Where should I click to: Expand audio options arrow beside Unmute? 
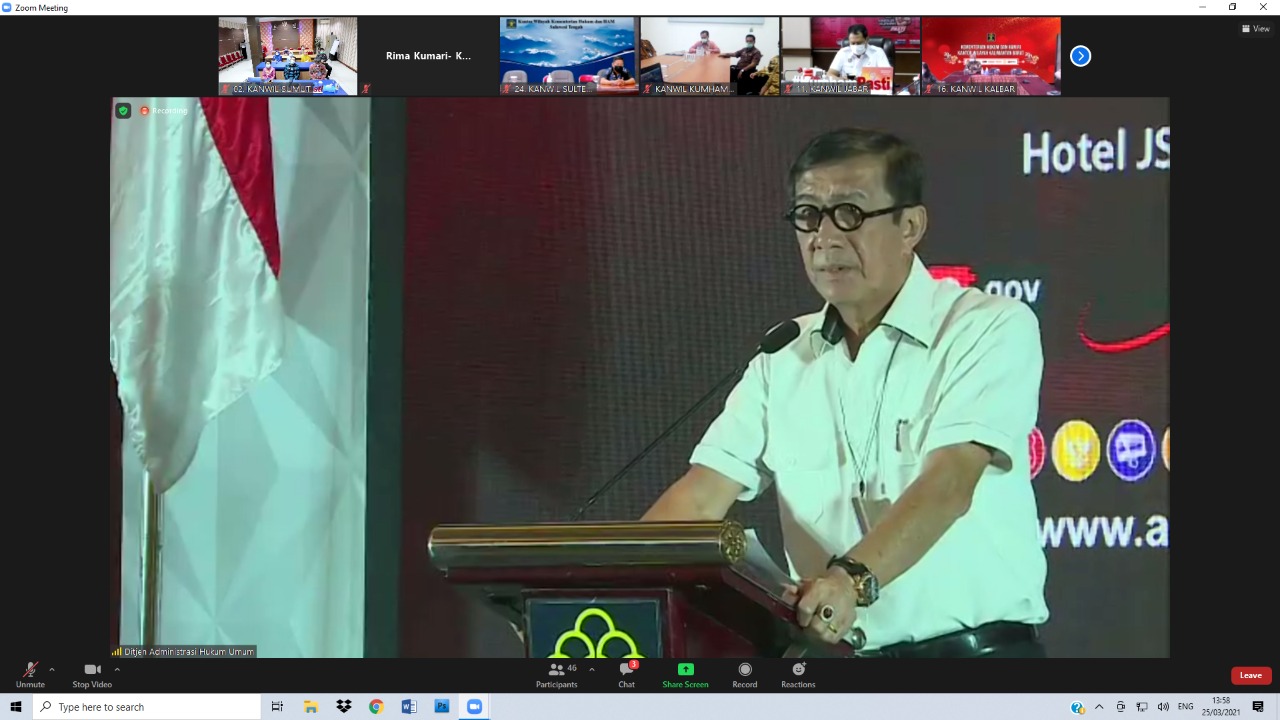(x=52, y=669)
